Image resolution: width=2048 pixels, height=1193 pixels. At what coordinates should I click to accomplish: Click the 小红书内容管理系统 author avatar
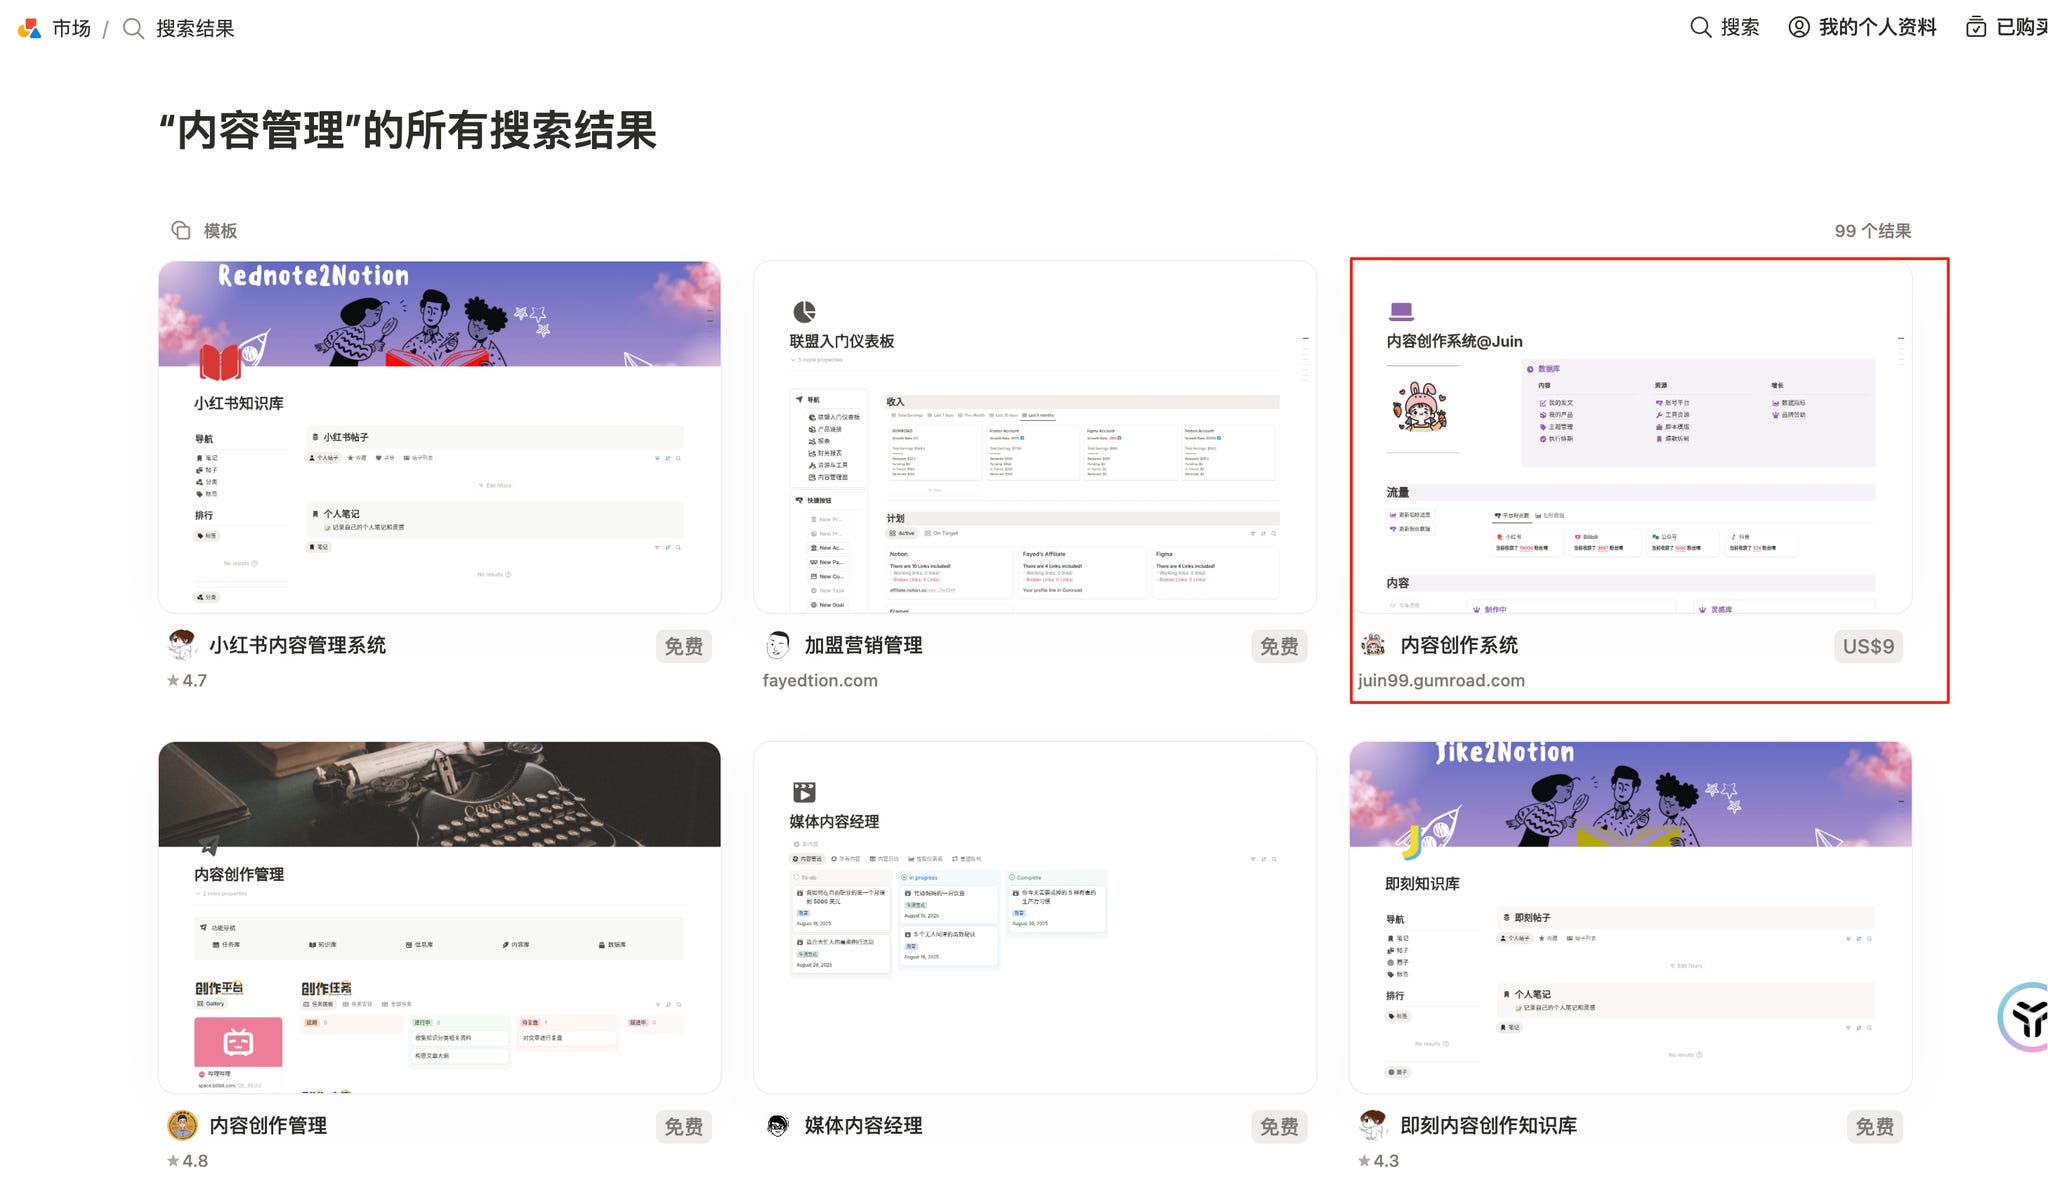[181, 645]
